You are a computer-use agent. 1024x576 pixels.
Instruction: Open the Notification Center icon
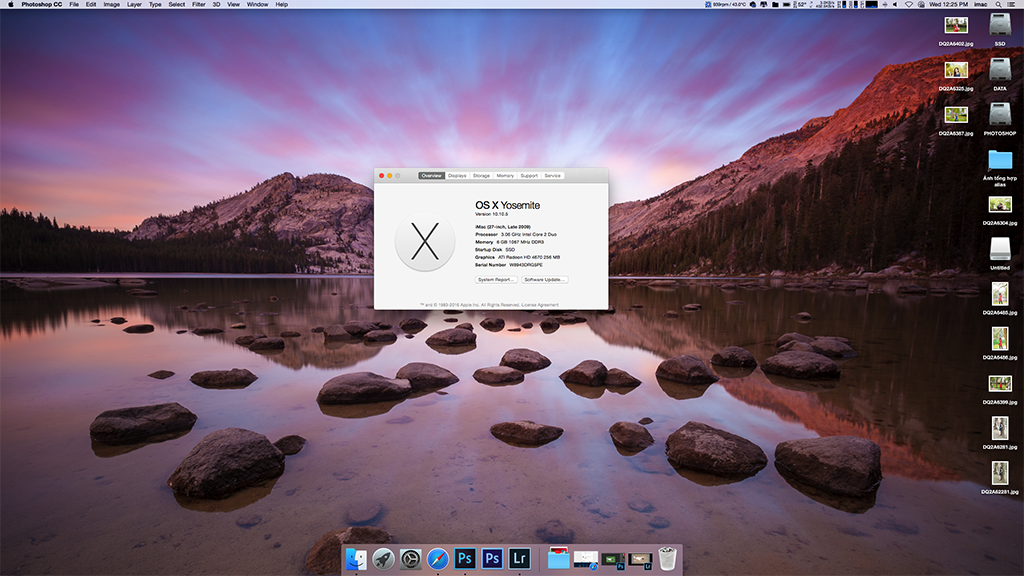point(1012,5)
